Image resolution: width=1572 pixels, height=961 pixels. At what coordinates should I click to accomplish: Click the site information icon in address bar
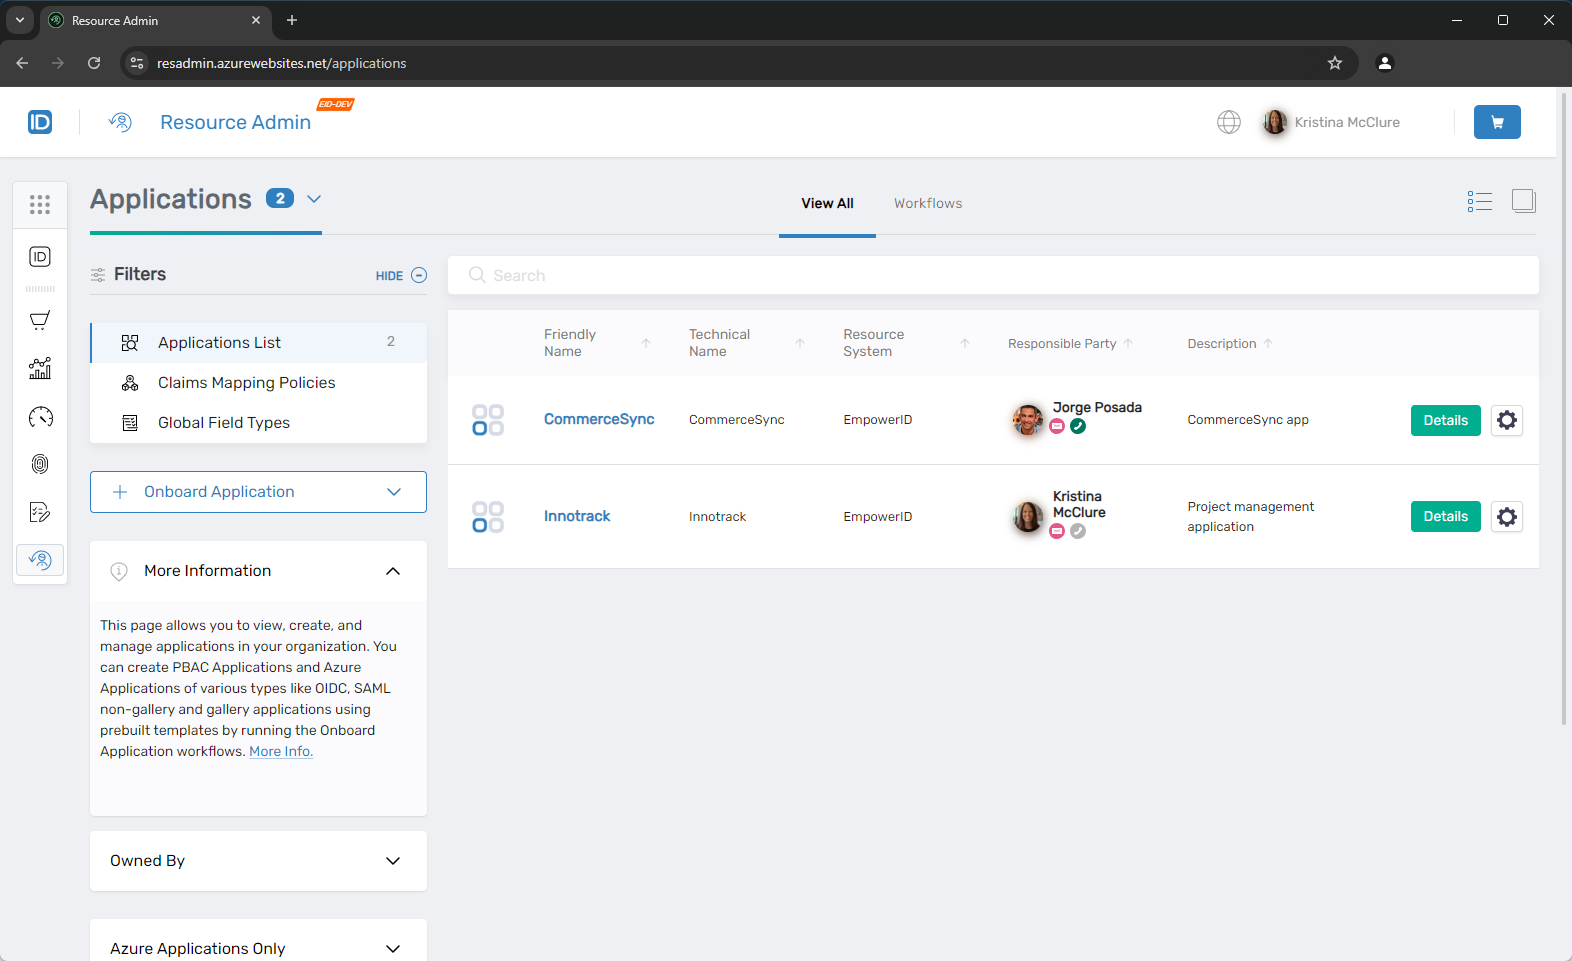click(138, 63)
